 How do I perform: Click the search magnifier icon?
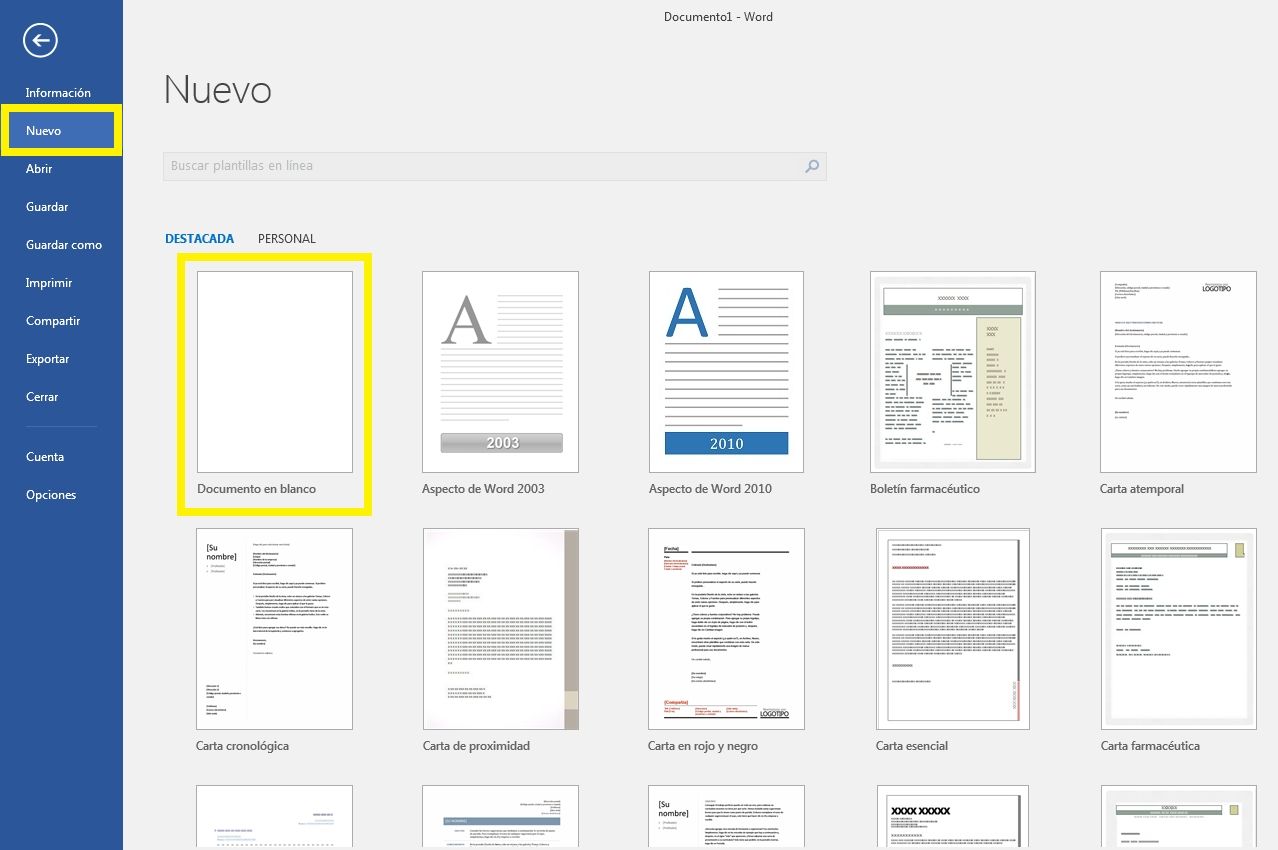click(812, 166)
